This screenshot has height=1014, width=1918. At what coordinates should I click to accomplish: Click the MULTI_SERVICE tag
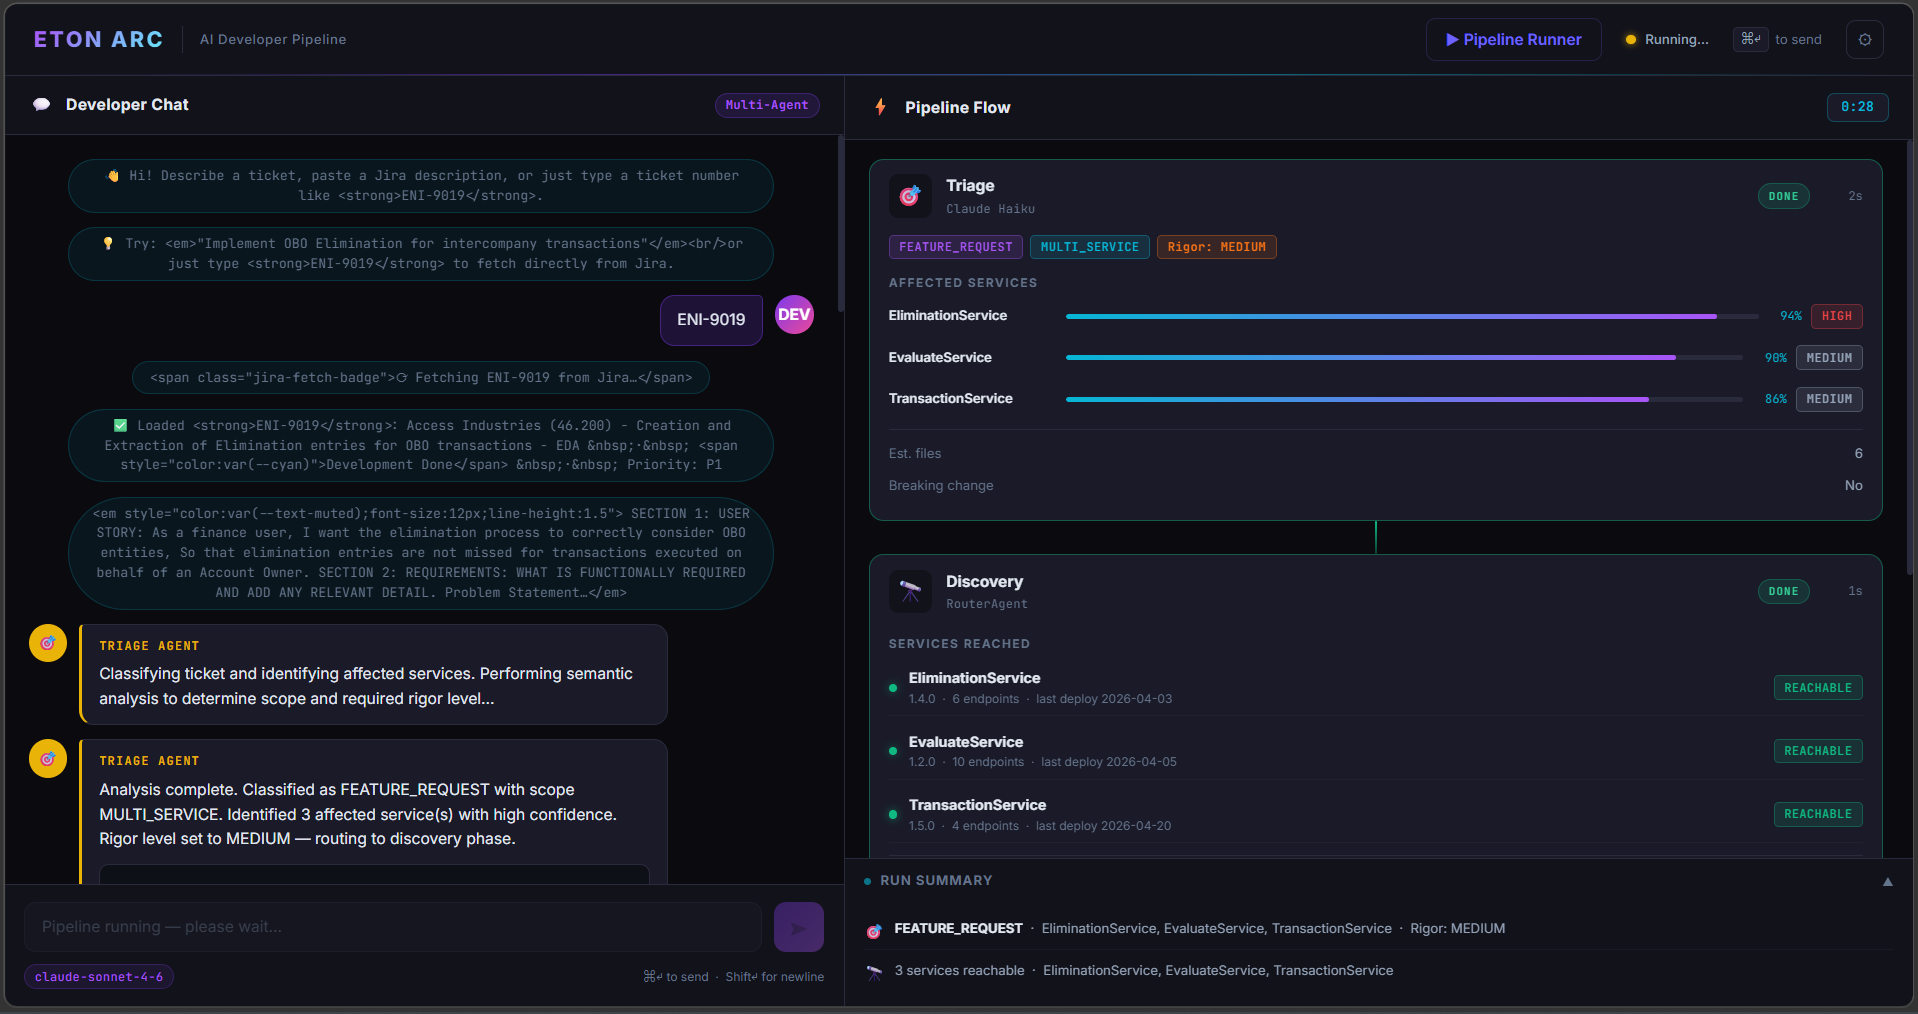coord(1089,247)
